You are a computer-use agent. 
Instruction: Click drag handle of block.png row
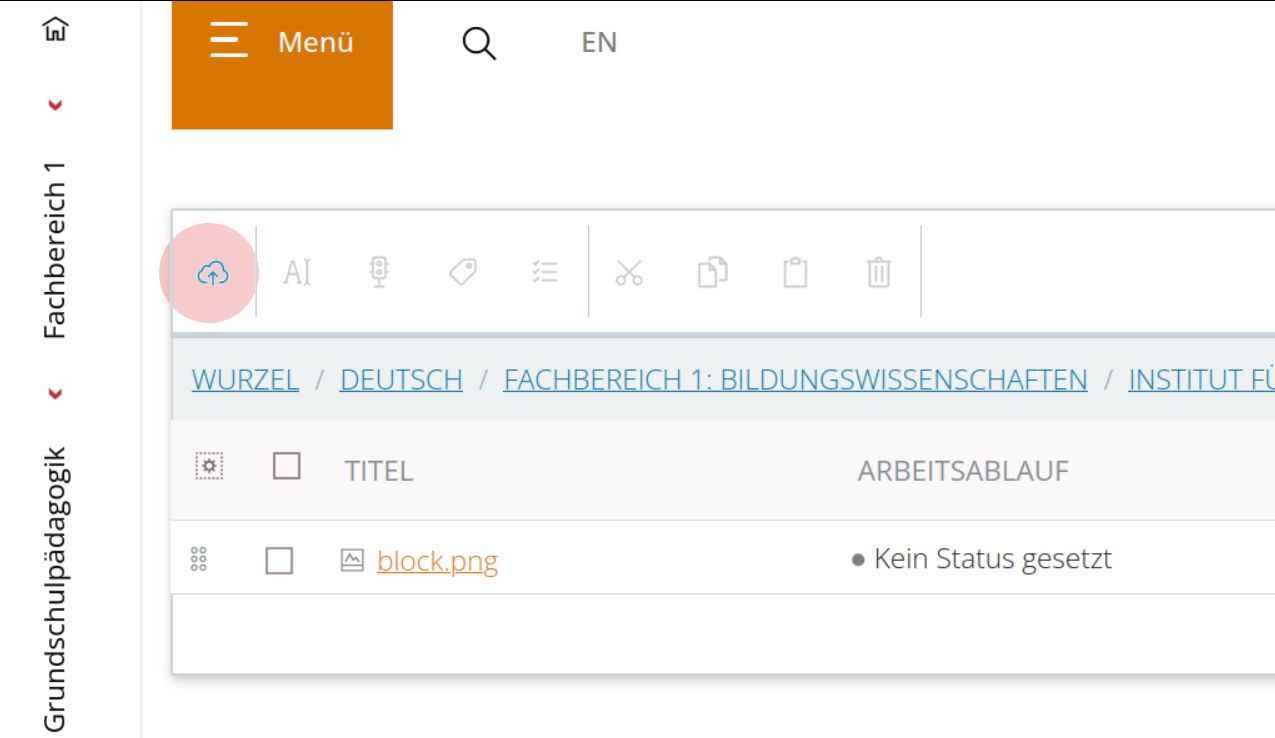point(198,560)
